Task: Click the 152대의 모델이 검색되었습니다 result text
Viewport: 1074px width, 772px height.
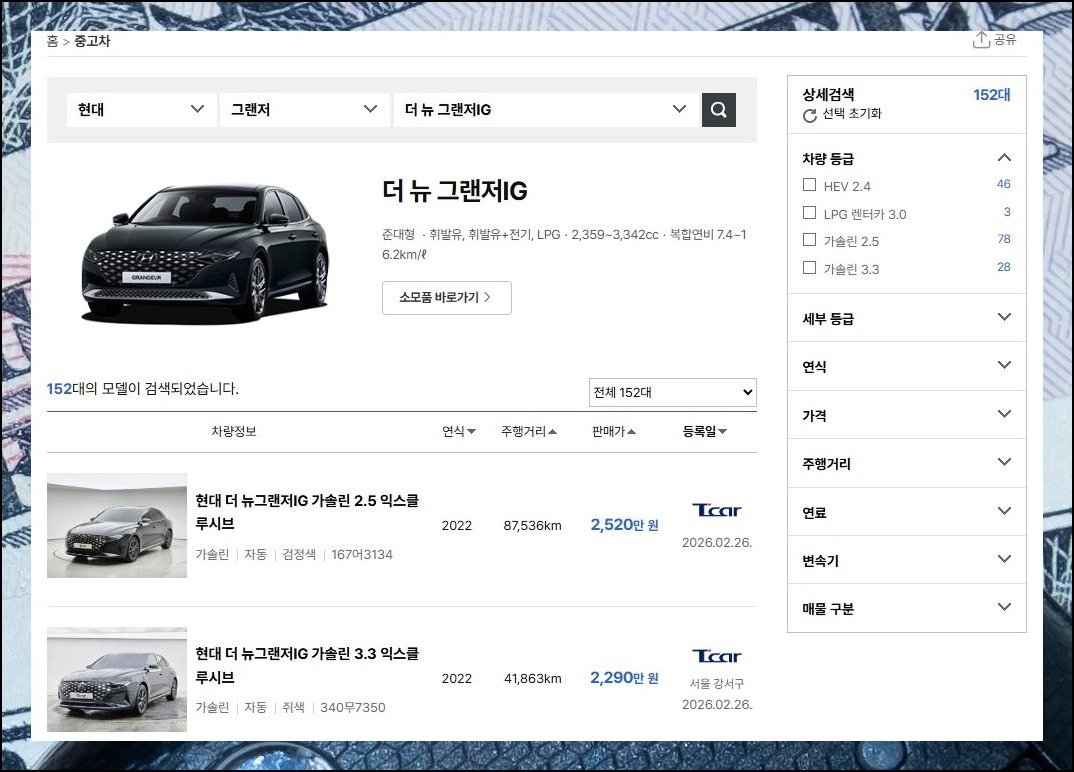Action: tap(142, 388)
